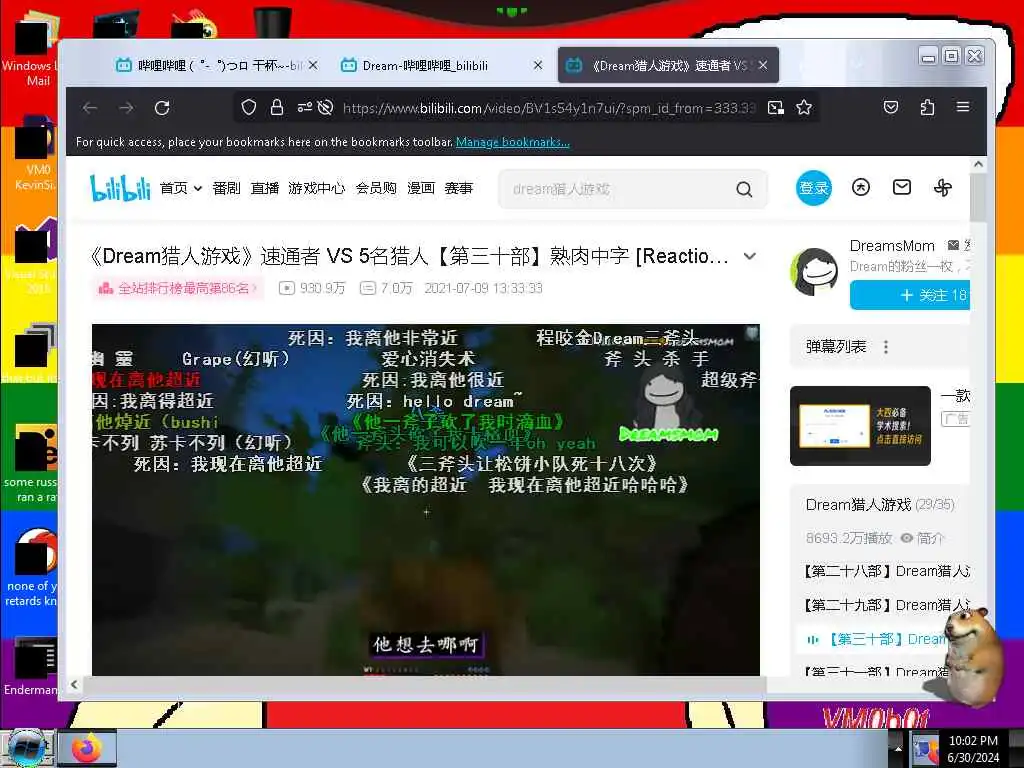This screenshot has width=1024, height=768.
Task: Click the bilibili logo
Action: point(120,188)
